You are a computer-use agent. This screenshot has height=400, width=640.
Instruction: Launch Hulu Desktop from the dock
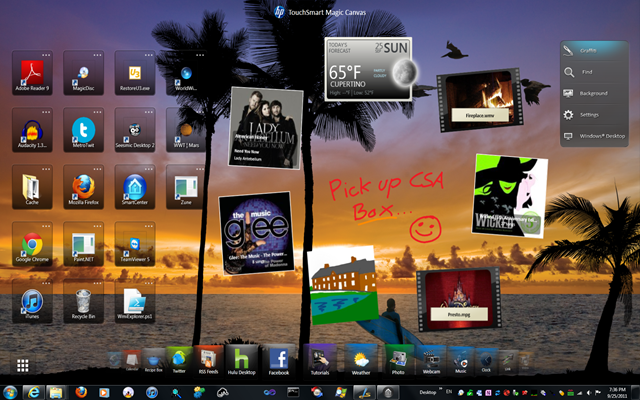pos(241,360)
